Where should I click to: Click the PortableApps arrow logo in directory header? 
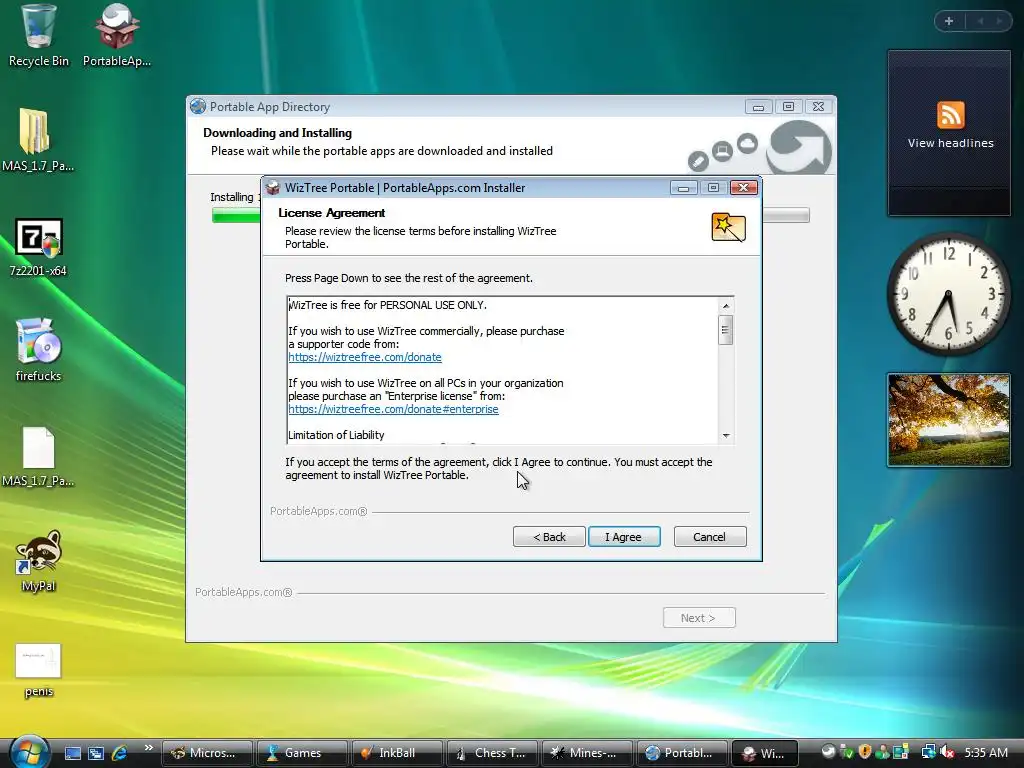point(799,147)
